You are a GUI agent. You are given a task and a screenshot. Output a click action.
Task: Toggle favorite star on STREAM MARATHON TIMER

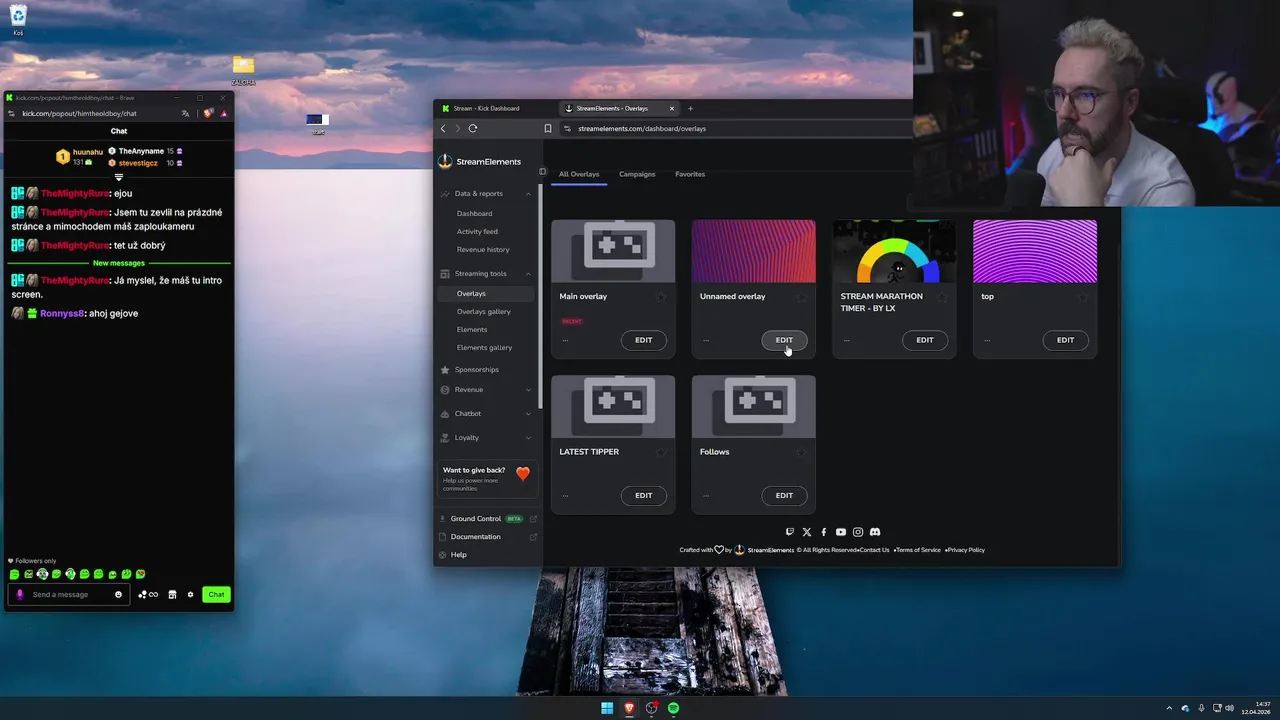tap(942, 297)
